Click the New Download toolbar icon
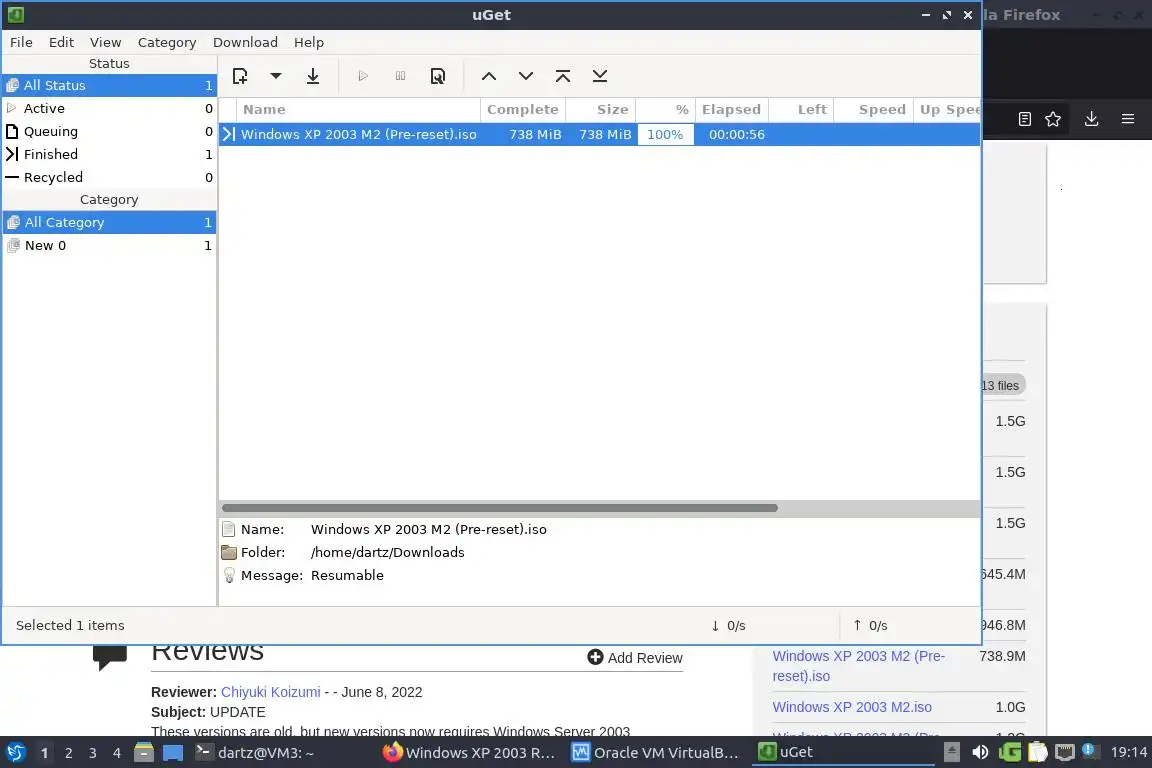 [240, 76]
